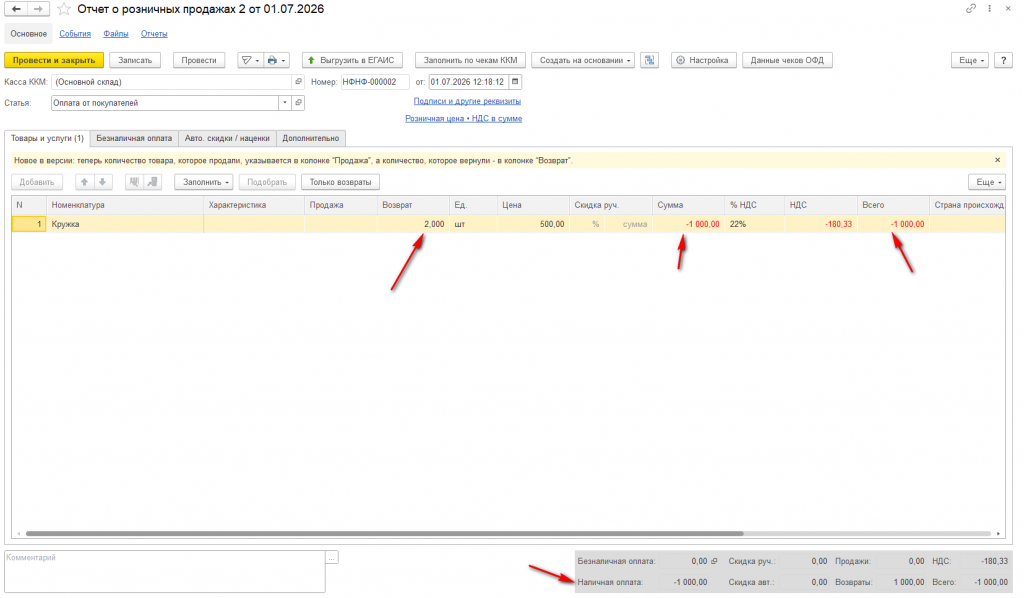Click the horizontal scrollbar under the table
The image size is (1024, 598).
pos(384,533)
